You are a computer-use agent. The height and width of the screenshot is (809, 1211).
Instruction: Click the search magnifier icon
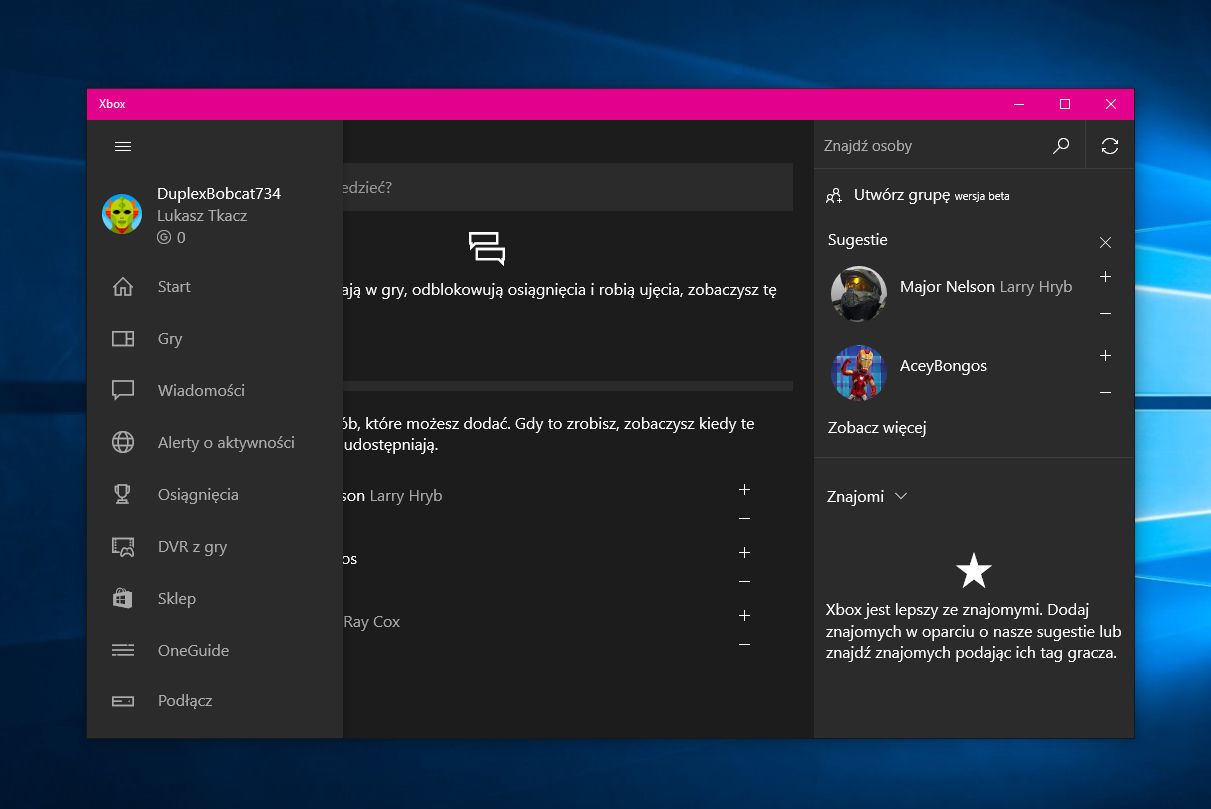[x=1061, y=146]
